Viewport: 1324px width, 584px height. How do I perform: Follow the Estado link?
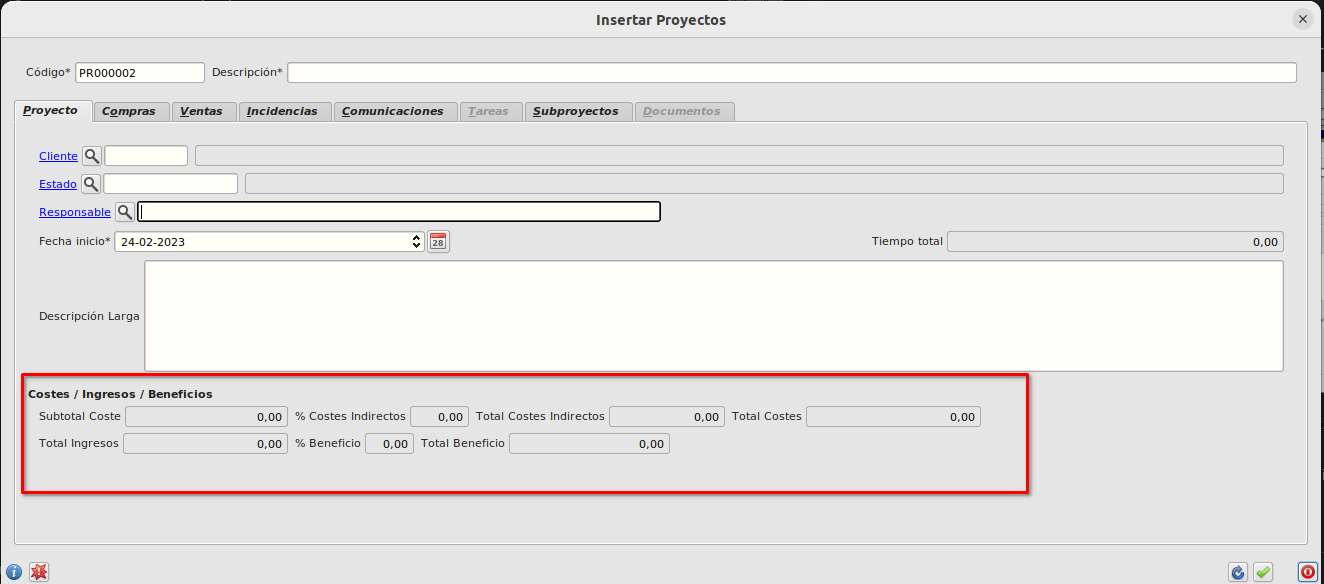(58, 184)
